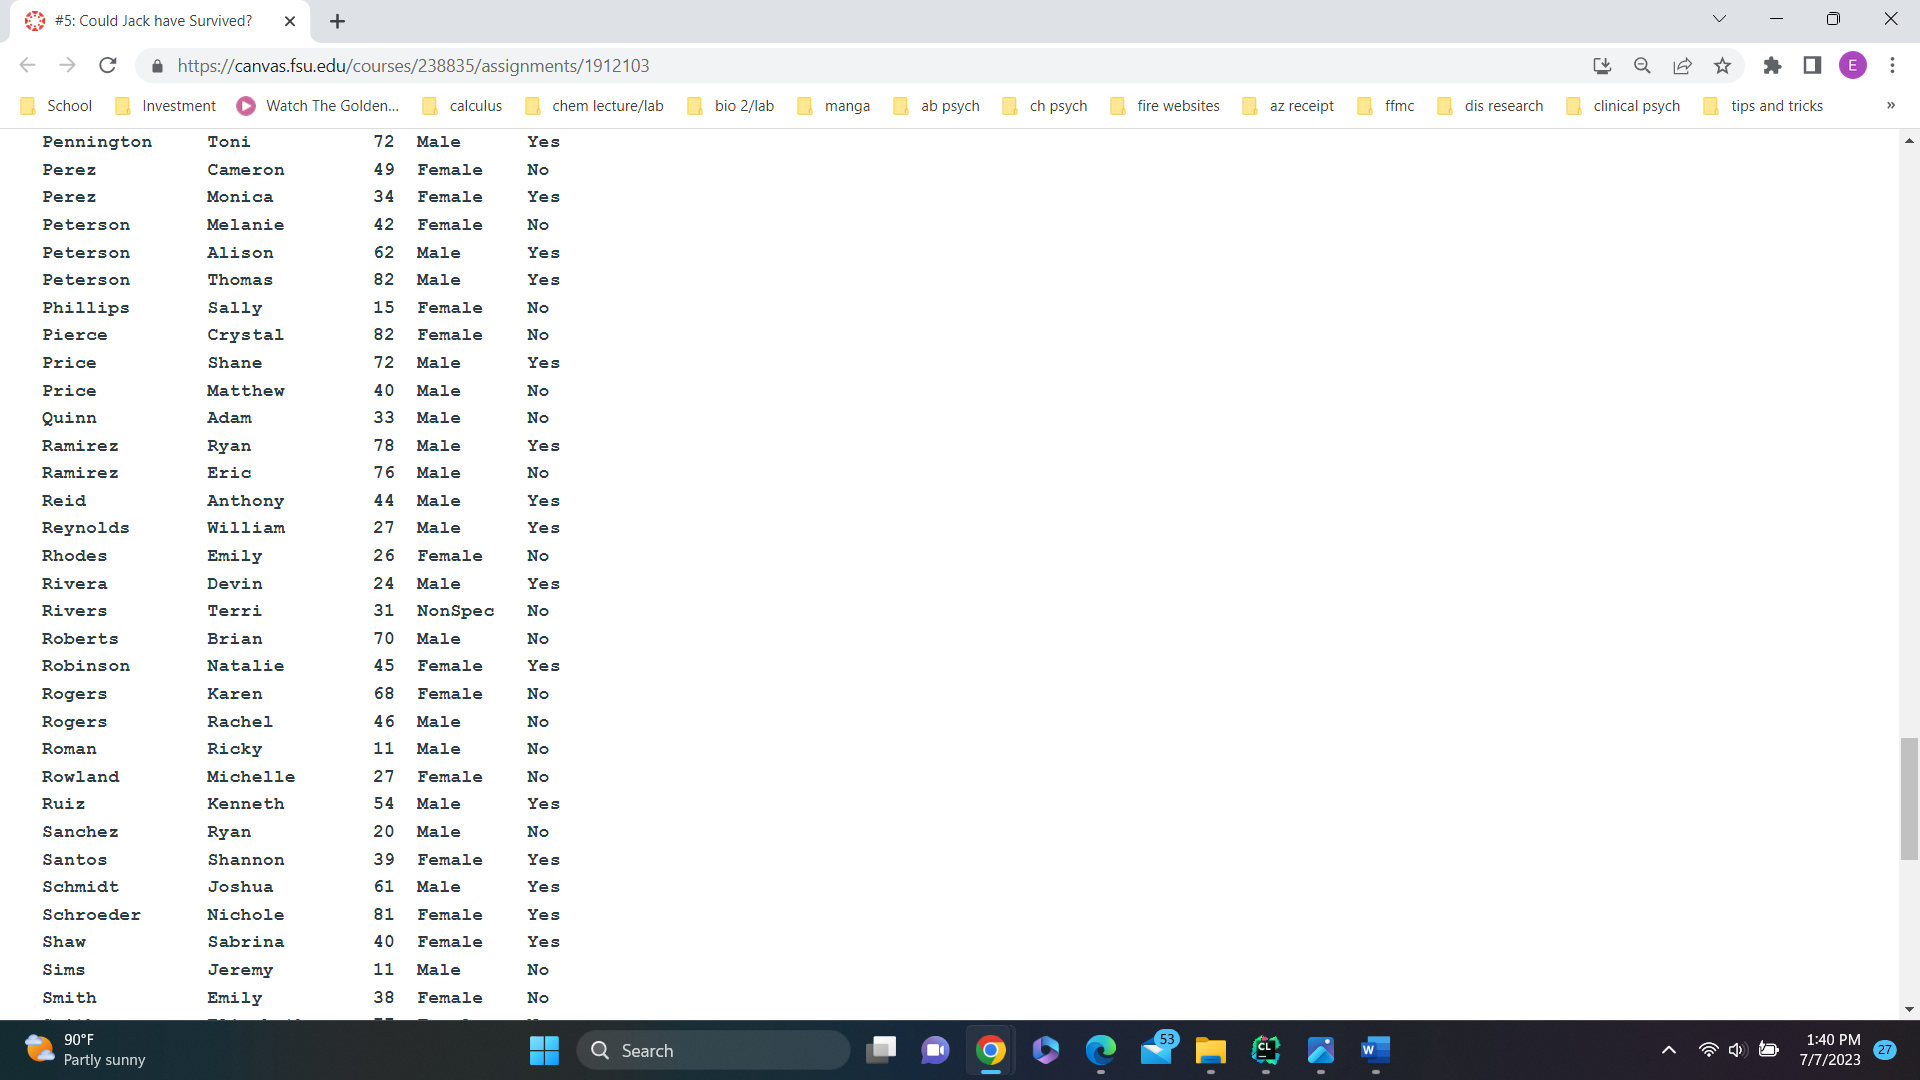Open Chrome profile avatar E
Viewport: 1920px width, 1080px height.
pos(1852,66)
